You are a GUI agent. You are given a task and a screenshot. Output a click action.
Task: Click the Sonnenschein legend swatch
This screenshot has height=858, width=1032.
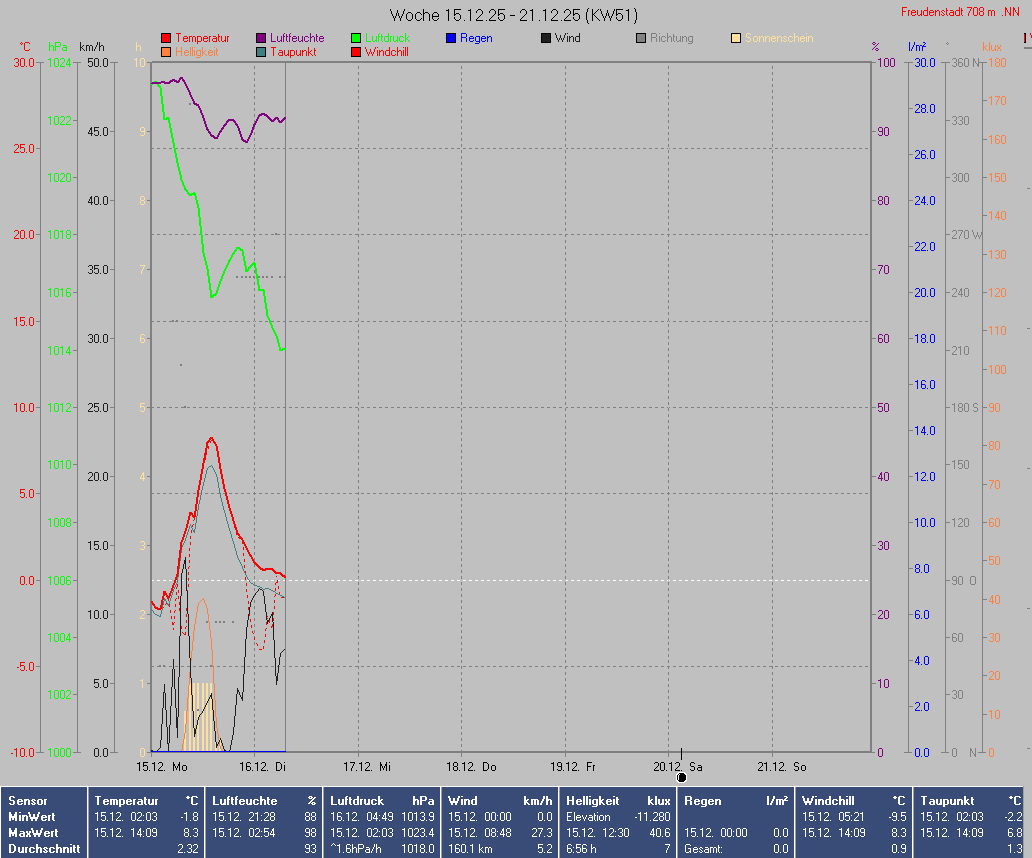pyautogui.click(x=736, y=38)
